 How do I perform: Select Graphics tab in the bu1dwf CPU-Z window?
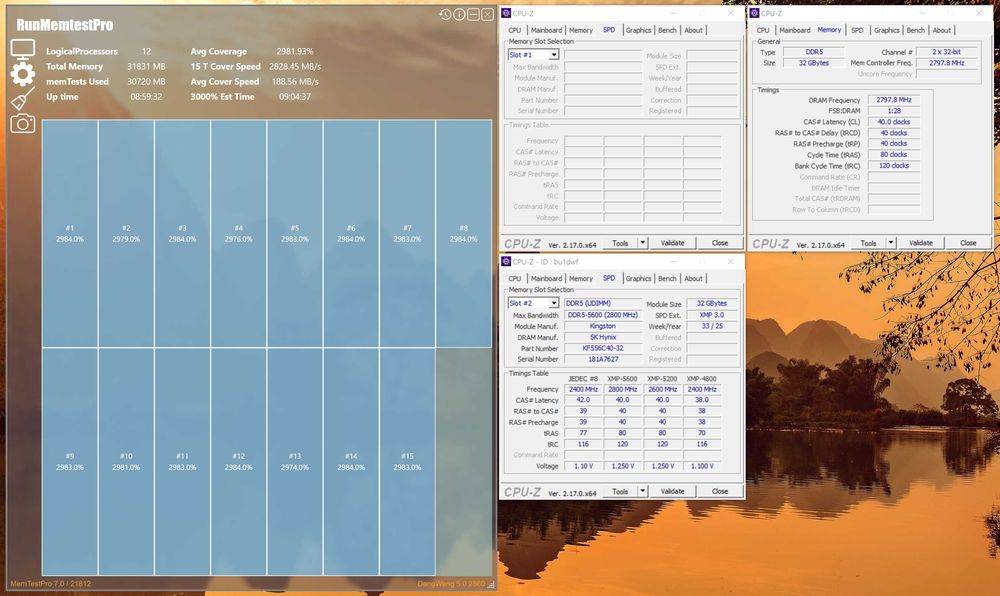coord(638,279)
